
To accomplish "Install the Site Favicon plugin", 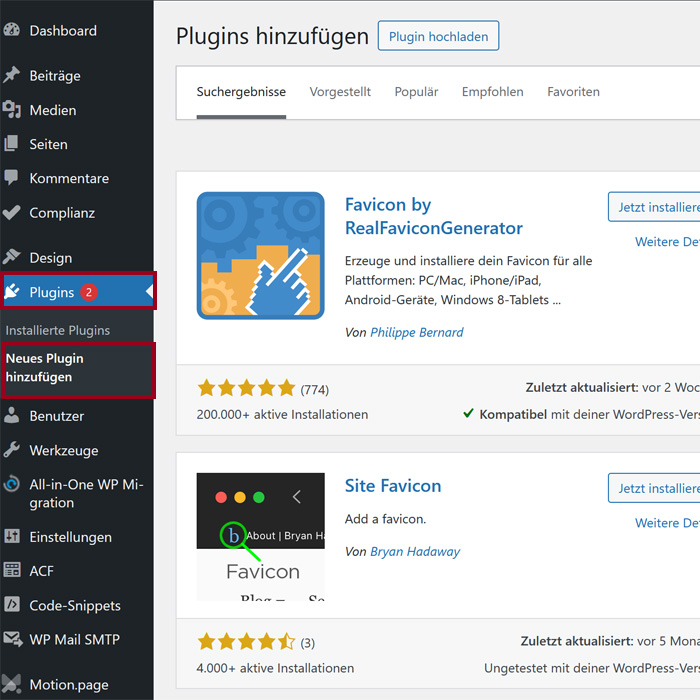I will (654, 488).
